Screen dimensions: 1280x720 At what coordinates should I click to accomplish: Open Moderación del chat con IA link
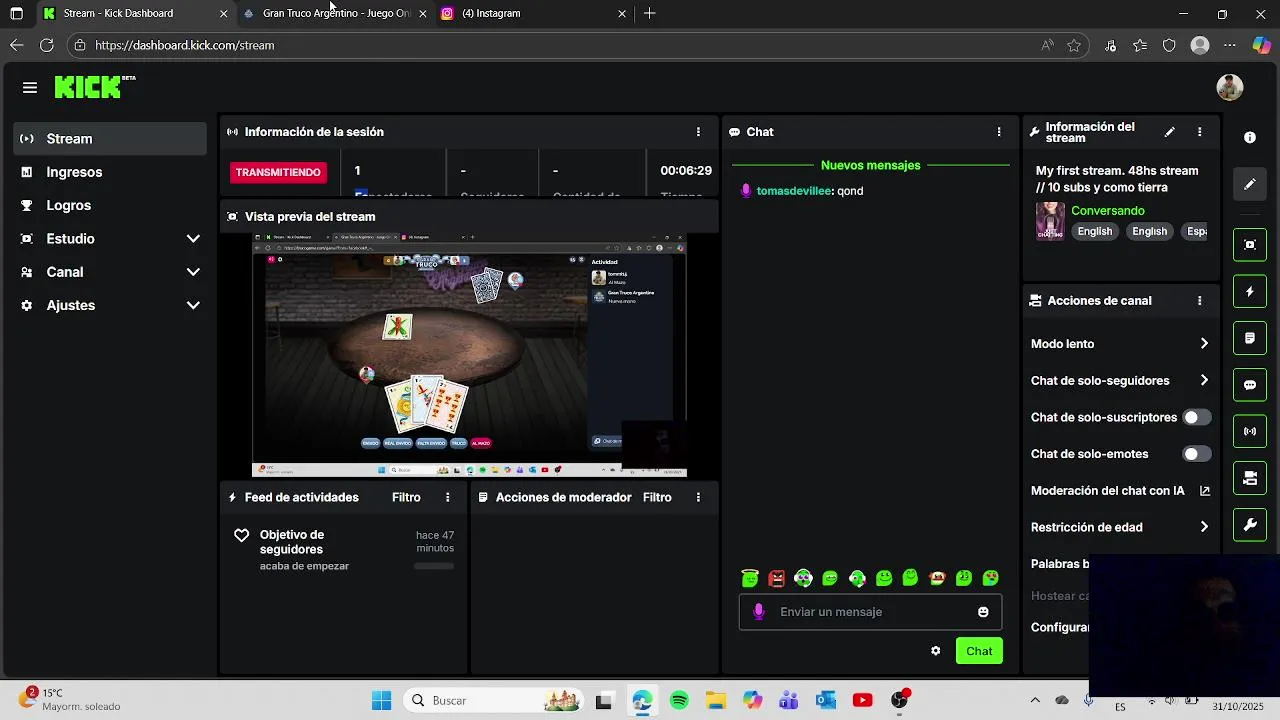tap(1120, 490)
